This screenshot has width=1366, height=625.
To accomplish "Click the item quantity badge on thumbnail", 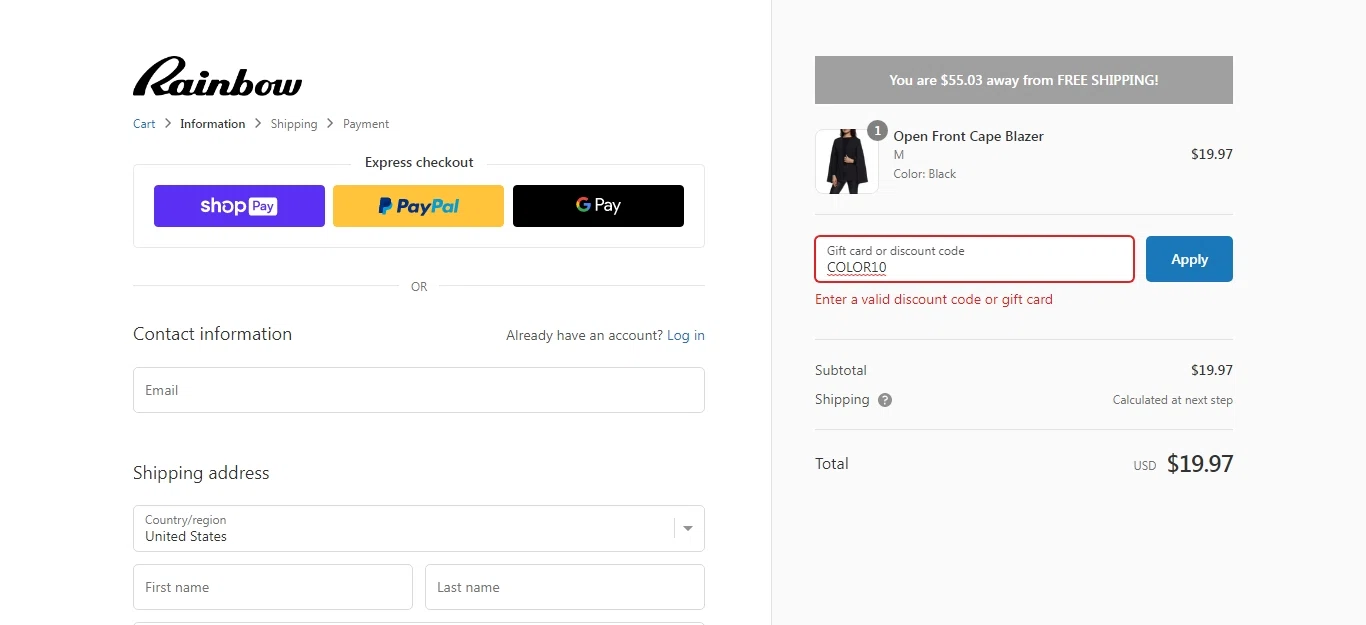I will click(877, 131).
